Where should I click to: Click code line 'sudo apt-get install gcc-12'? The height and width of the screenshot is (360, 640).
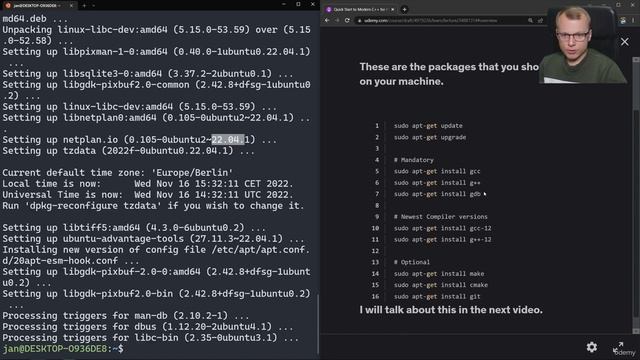pyautogui.click(x=442, y=228)
